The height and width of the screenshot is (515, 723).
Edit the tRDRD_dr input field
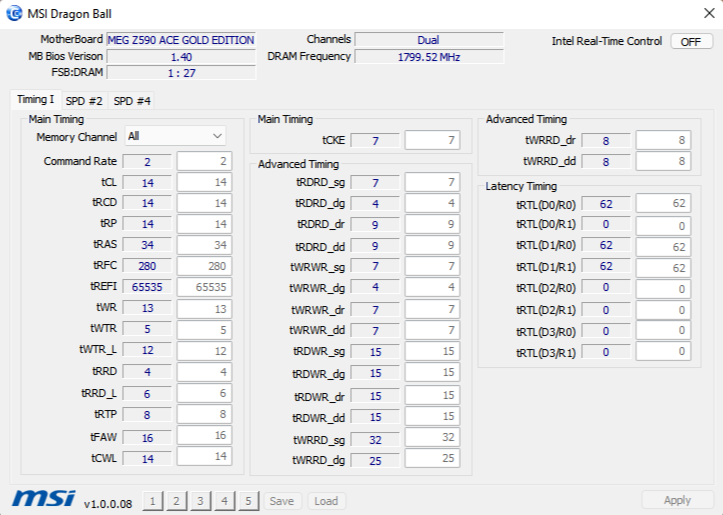pyautogui.click(x=433, y=224)
